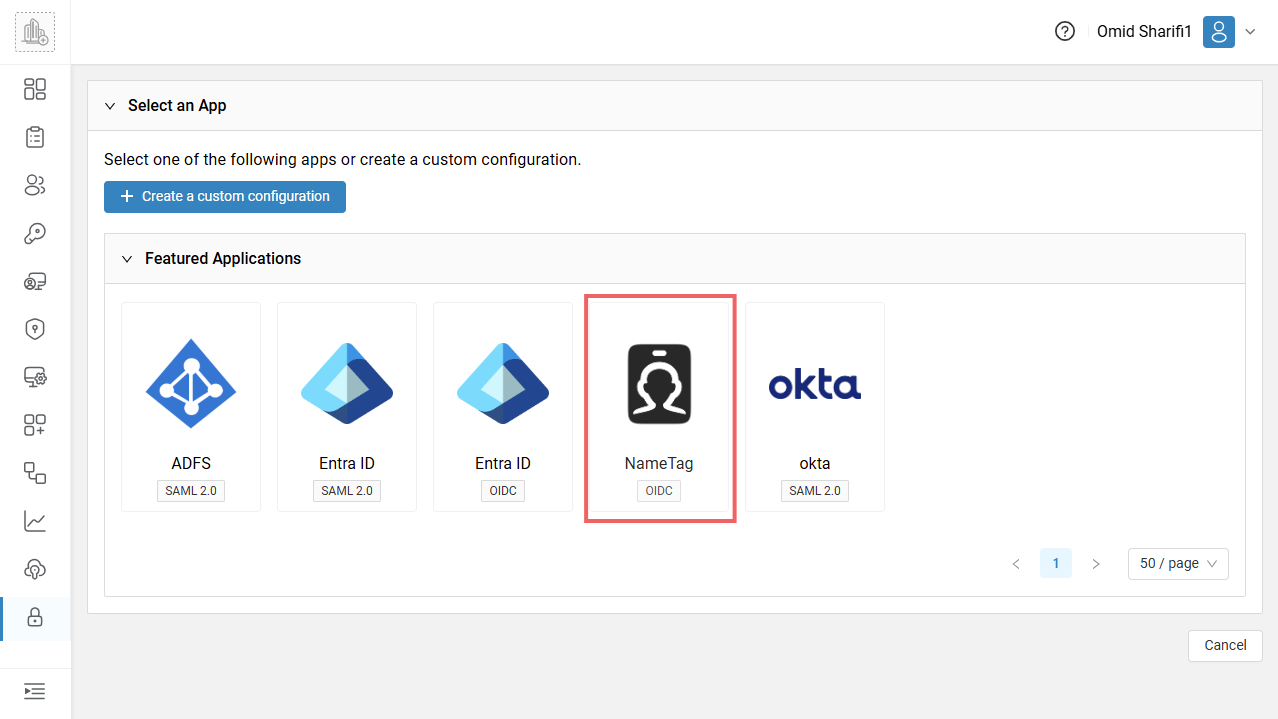Select the monitor with gear sidebar icon

click(x=35, y=377)
